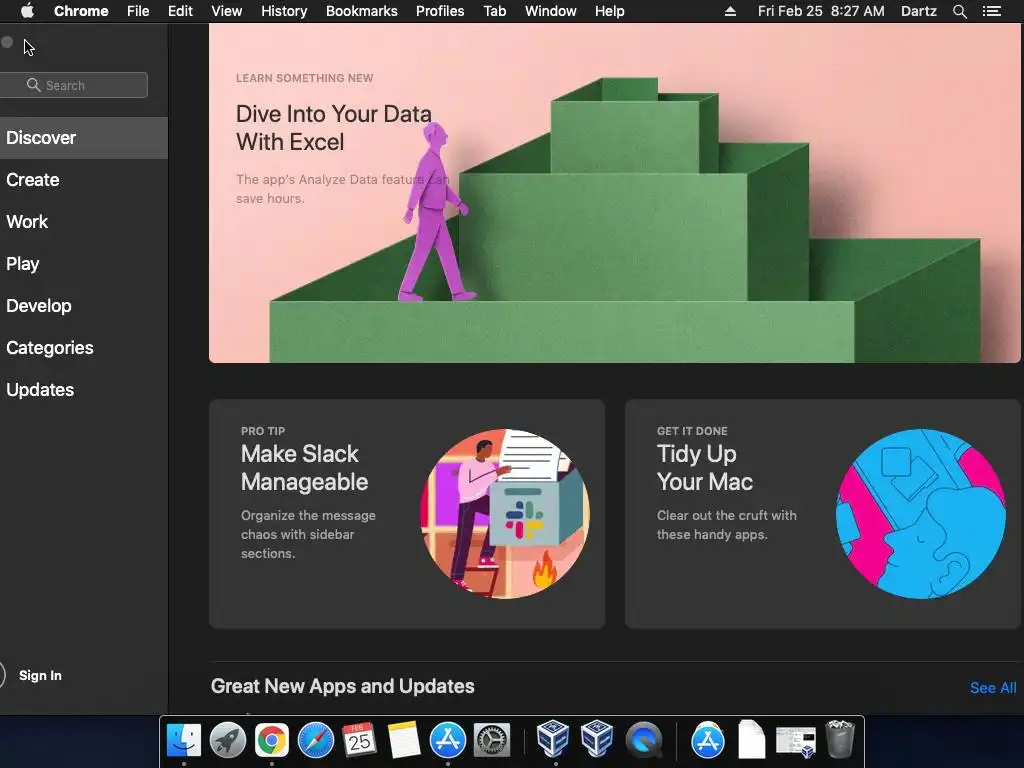
Task: Open the Play section
Action: click(x=84, y=264)
